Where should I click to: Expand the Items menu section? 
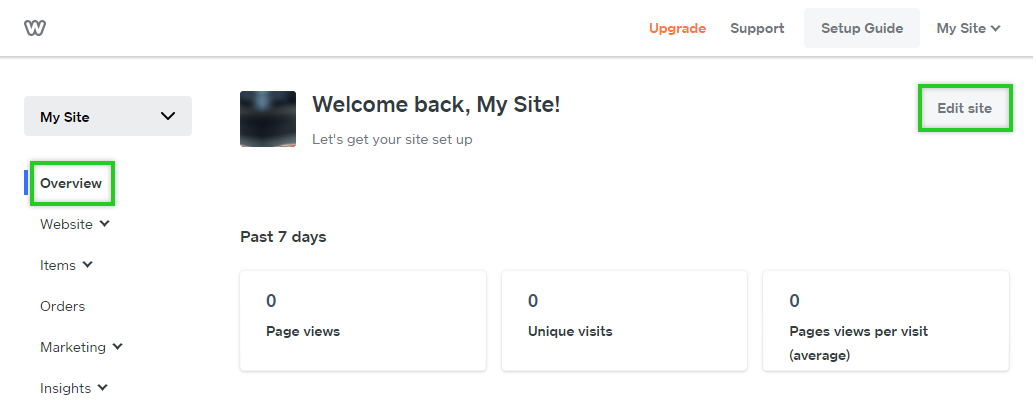coord(58,265)
